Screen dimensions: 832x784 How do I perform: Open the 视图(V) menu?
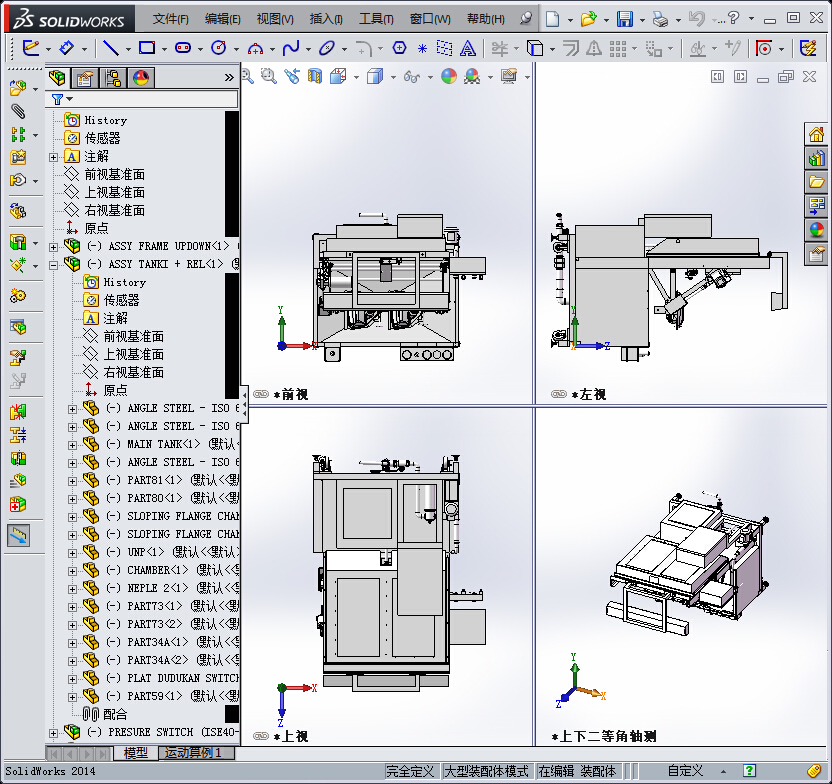click(x=275, y=19)
